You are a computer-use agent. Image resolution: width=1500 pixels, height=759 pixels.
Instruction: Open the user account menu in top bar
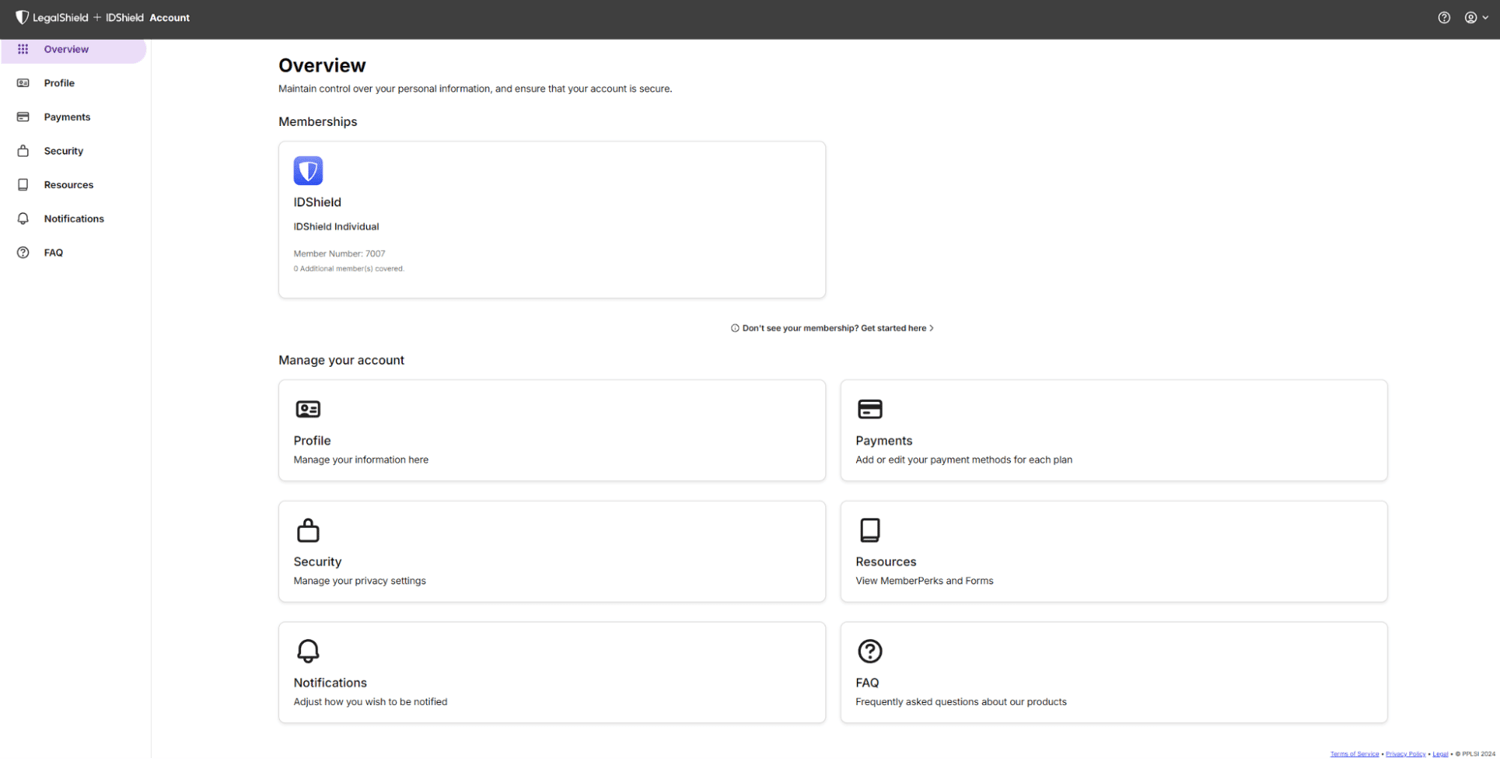pos(1477,18)
